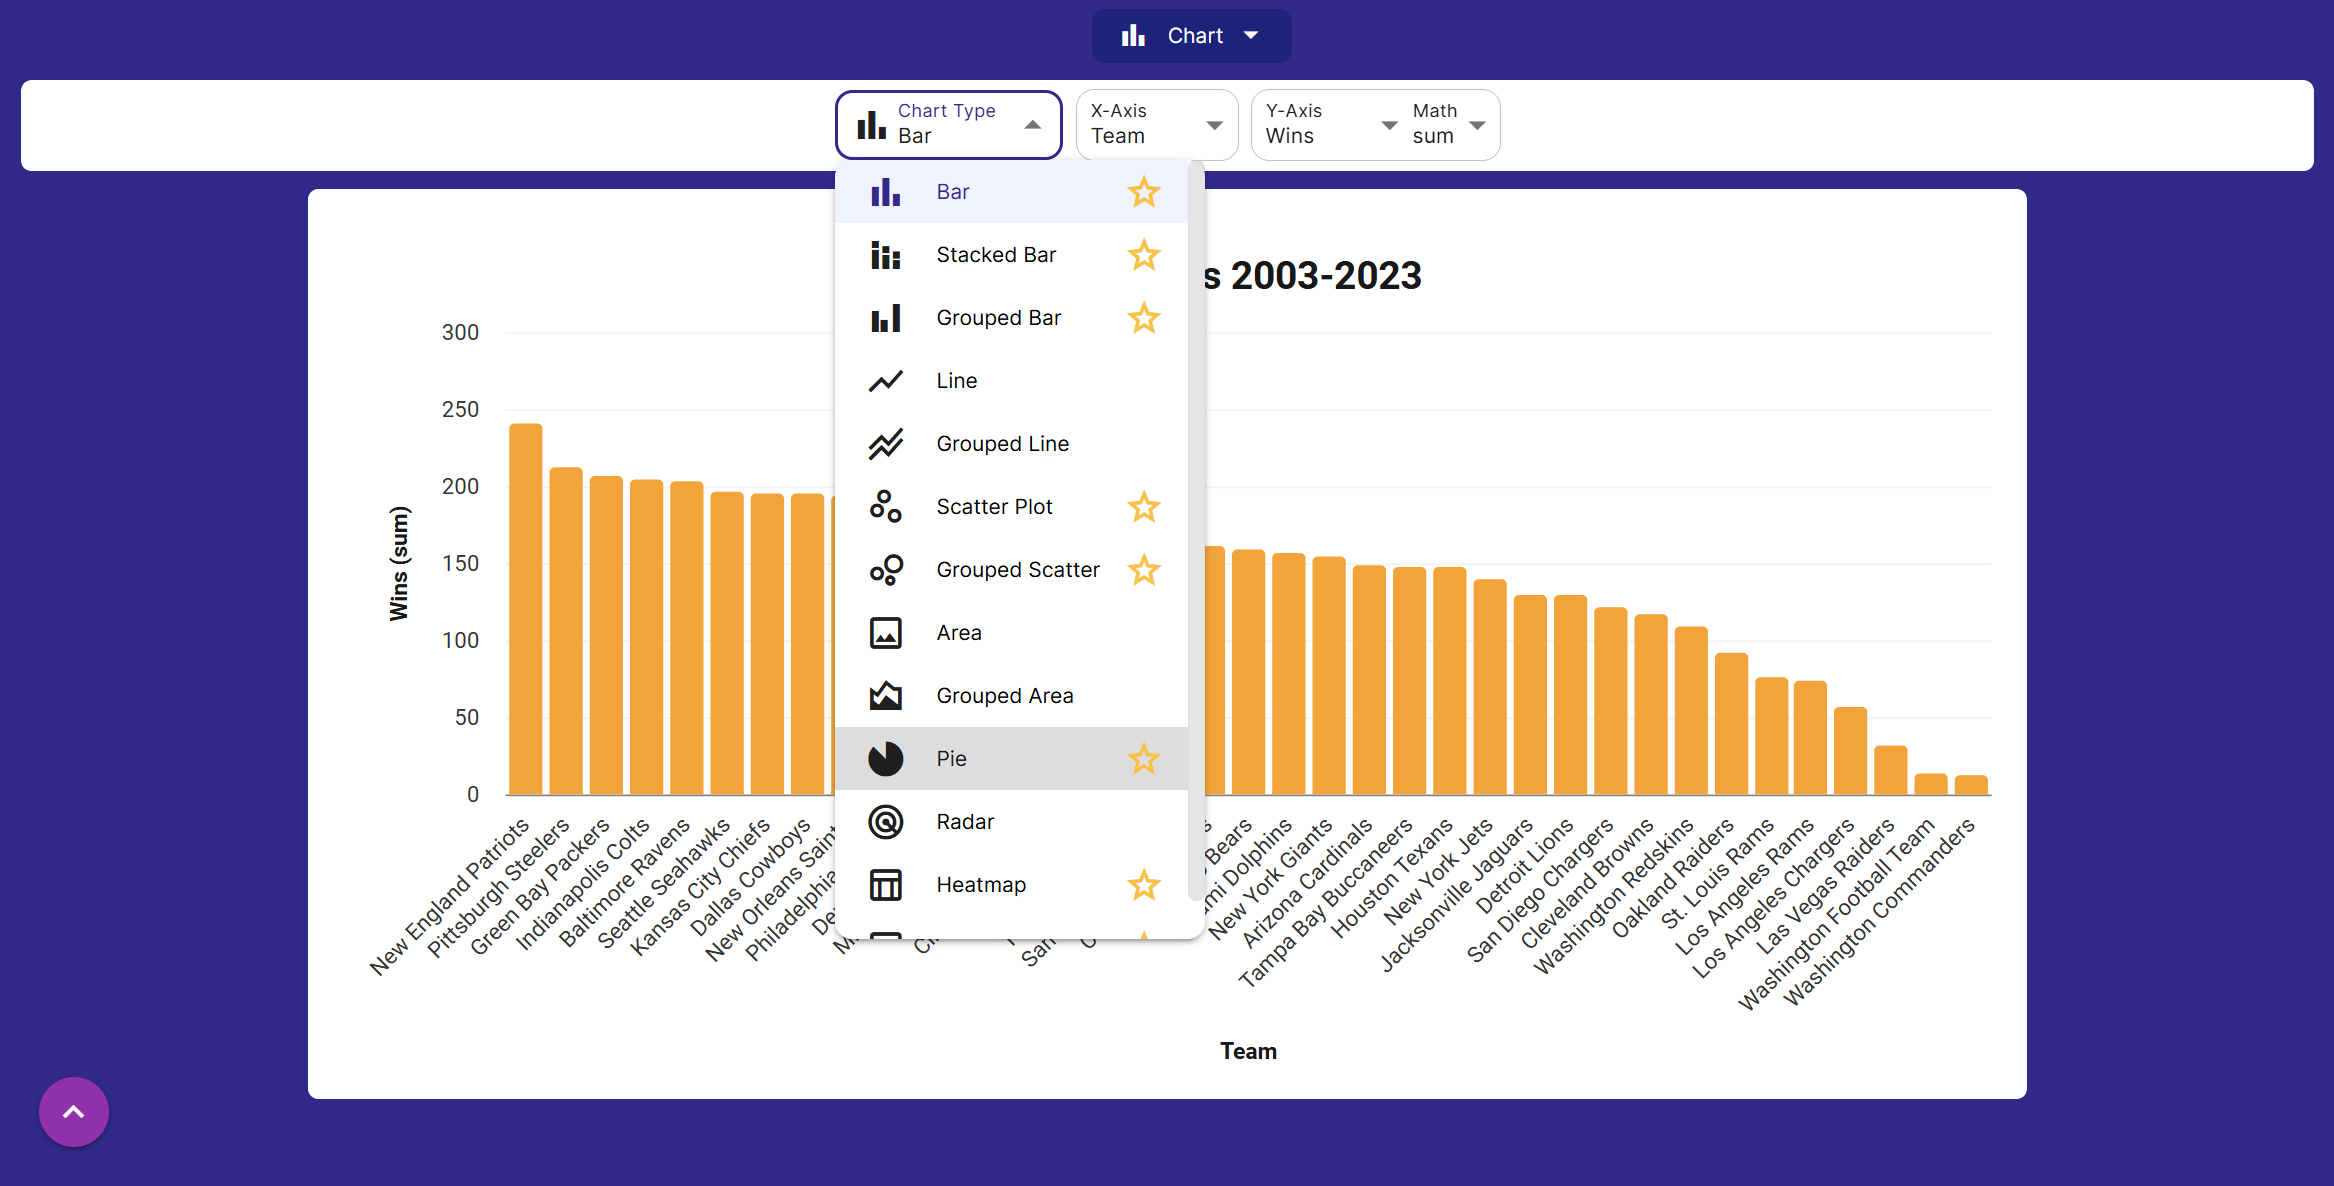Click the Radar chart icon

[x=885, y=822]
